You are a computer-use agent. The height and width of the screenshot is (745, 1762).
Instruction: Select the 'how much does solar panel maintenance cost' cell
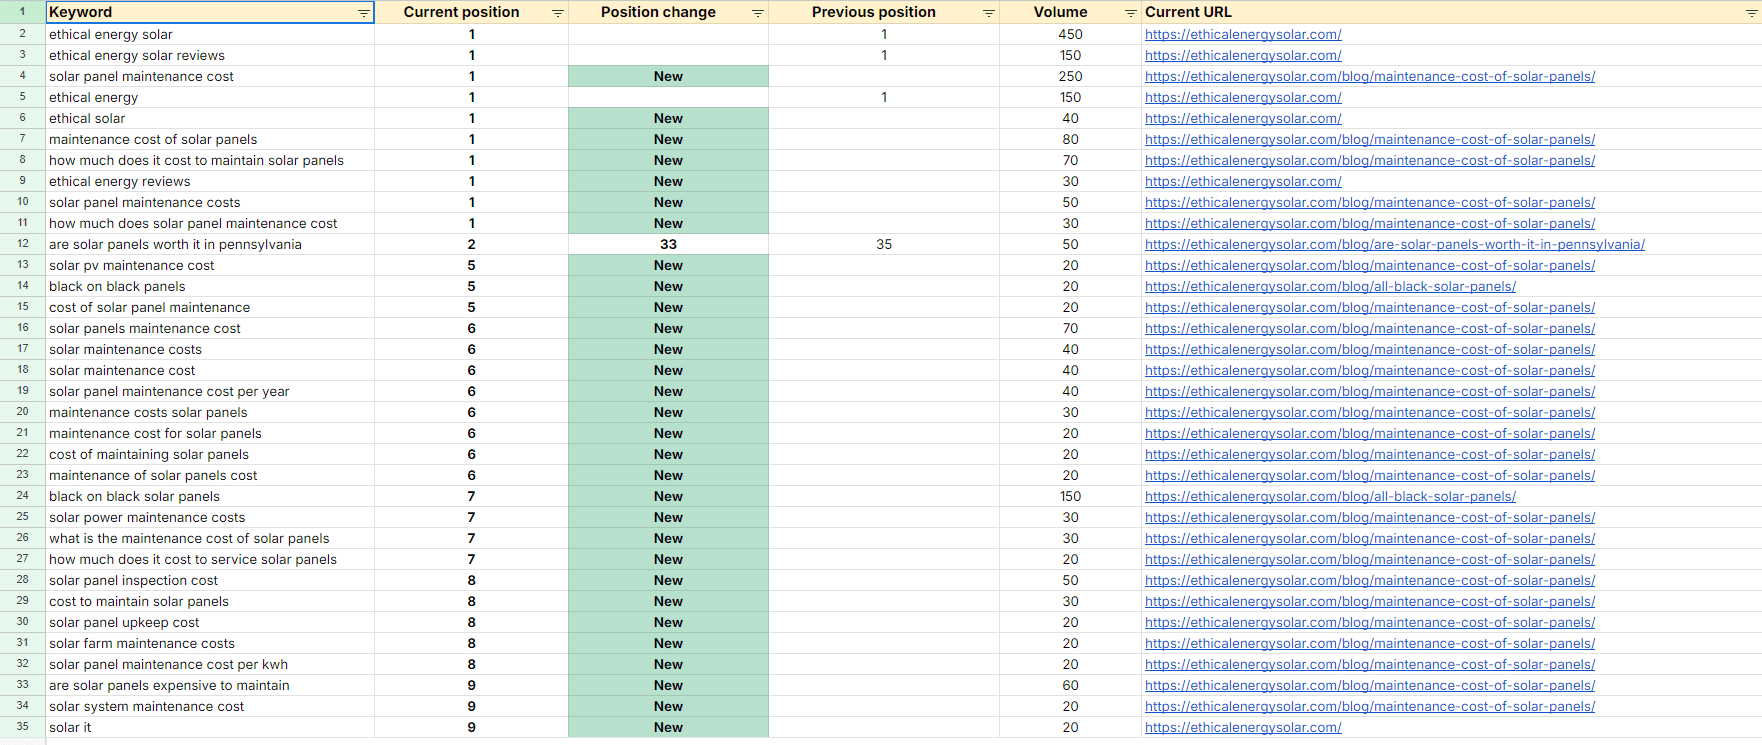point(210,223)
